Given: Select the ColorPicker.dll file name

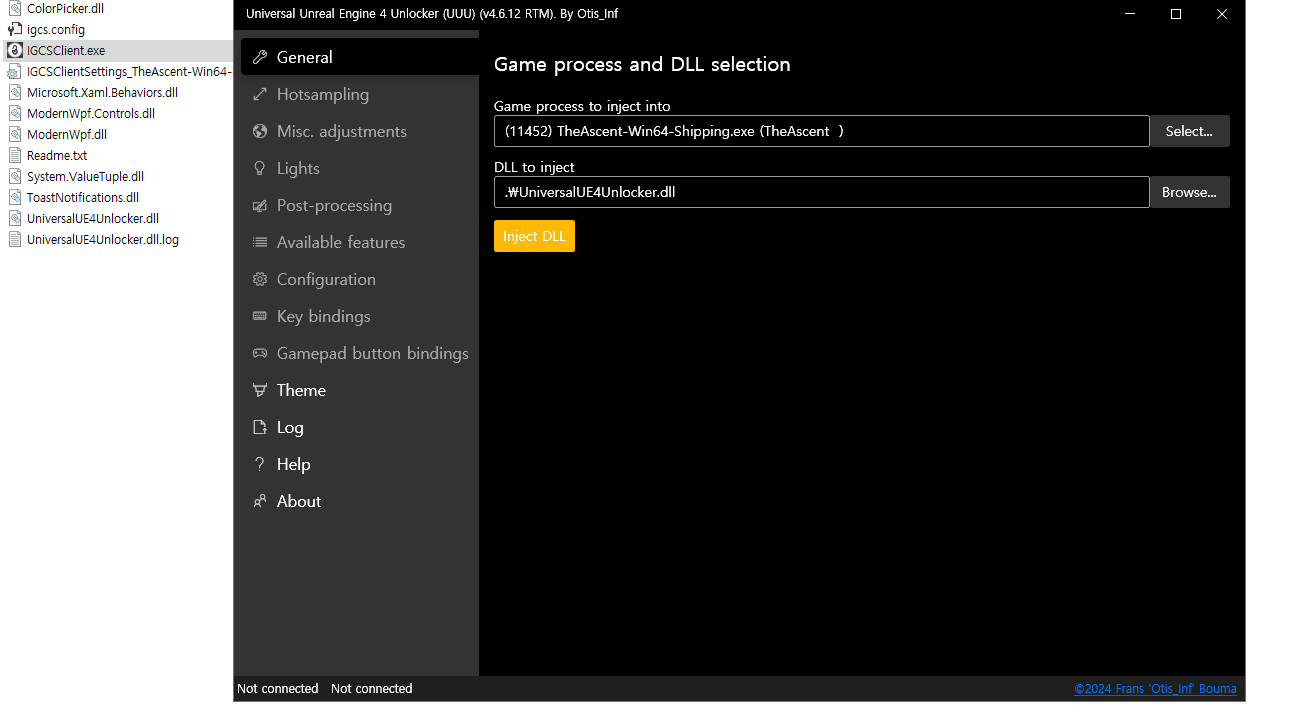Looking at the screenshot, I should 65,8.
